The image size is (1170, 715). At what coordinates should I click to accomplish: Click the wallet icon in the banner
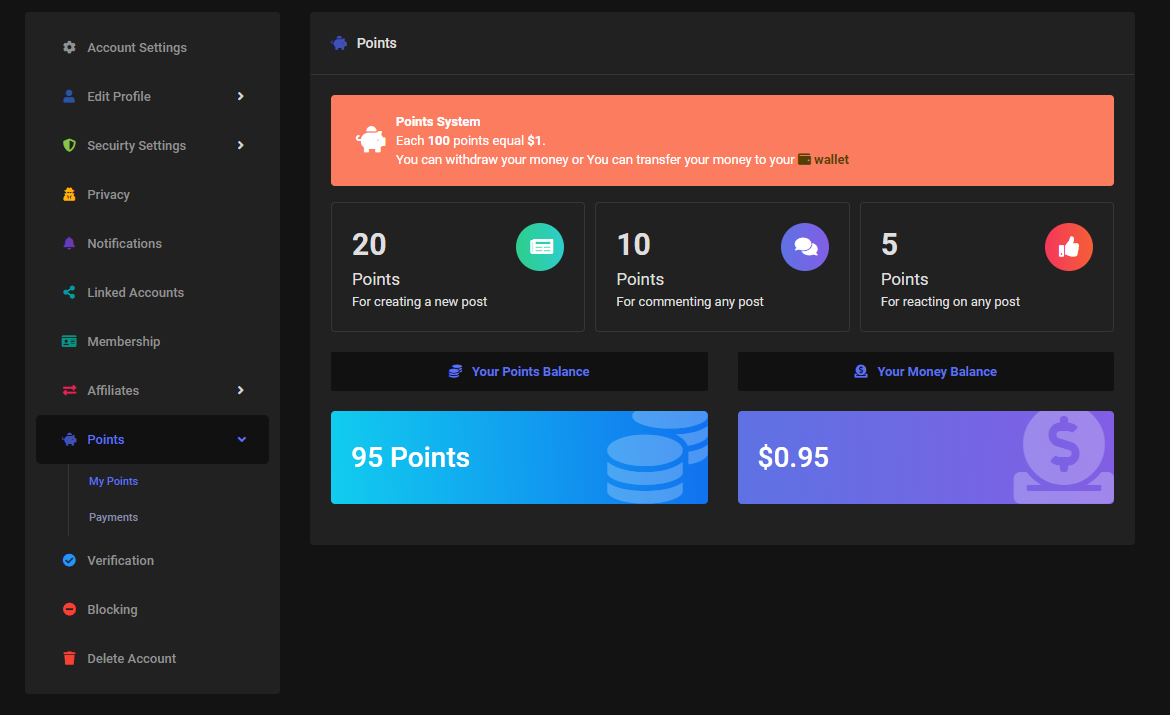804,159
